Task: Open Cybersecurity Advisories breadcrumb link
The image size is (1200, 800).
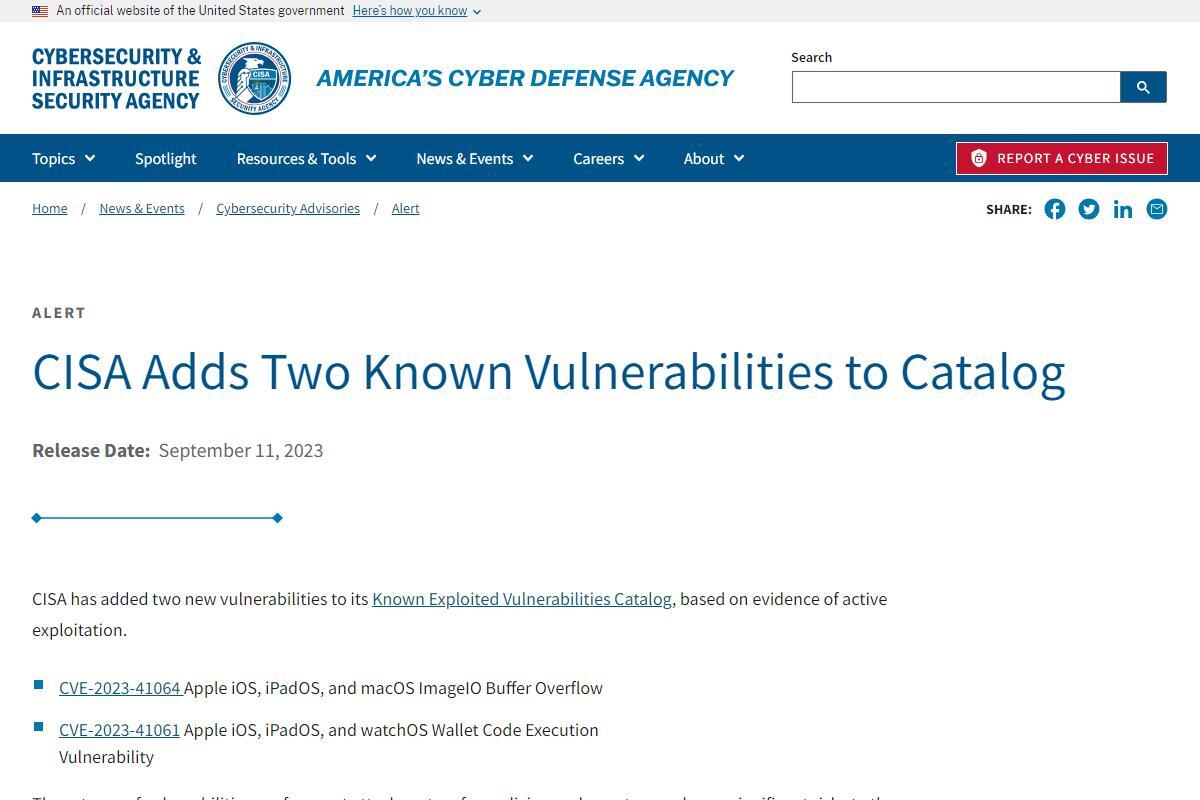Action: pos(288,208)
